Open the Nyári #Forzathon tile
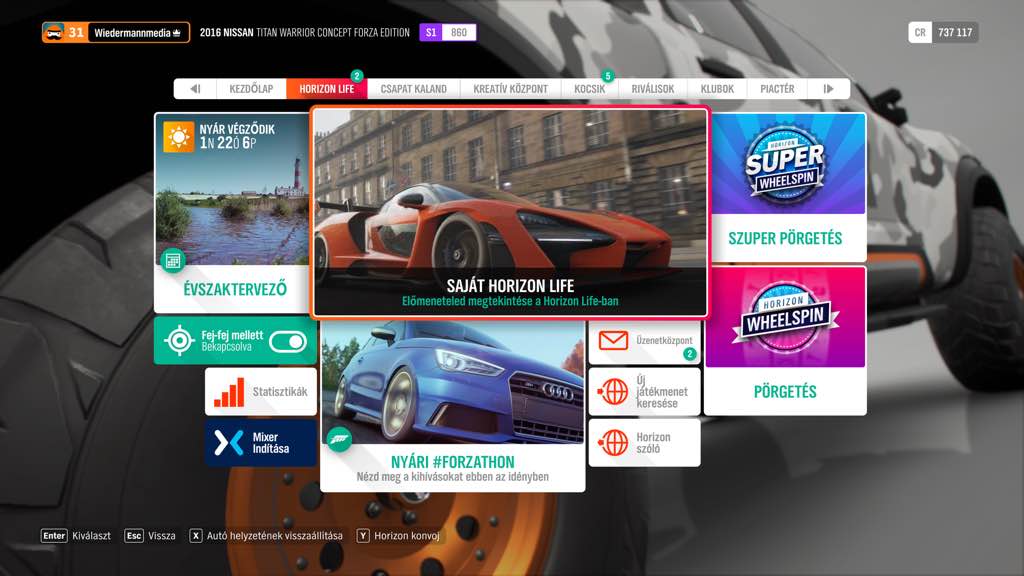Image resolution: width=1024 pixels, height=576 pixels. pyautogui.click(x=453, y=406)
